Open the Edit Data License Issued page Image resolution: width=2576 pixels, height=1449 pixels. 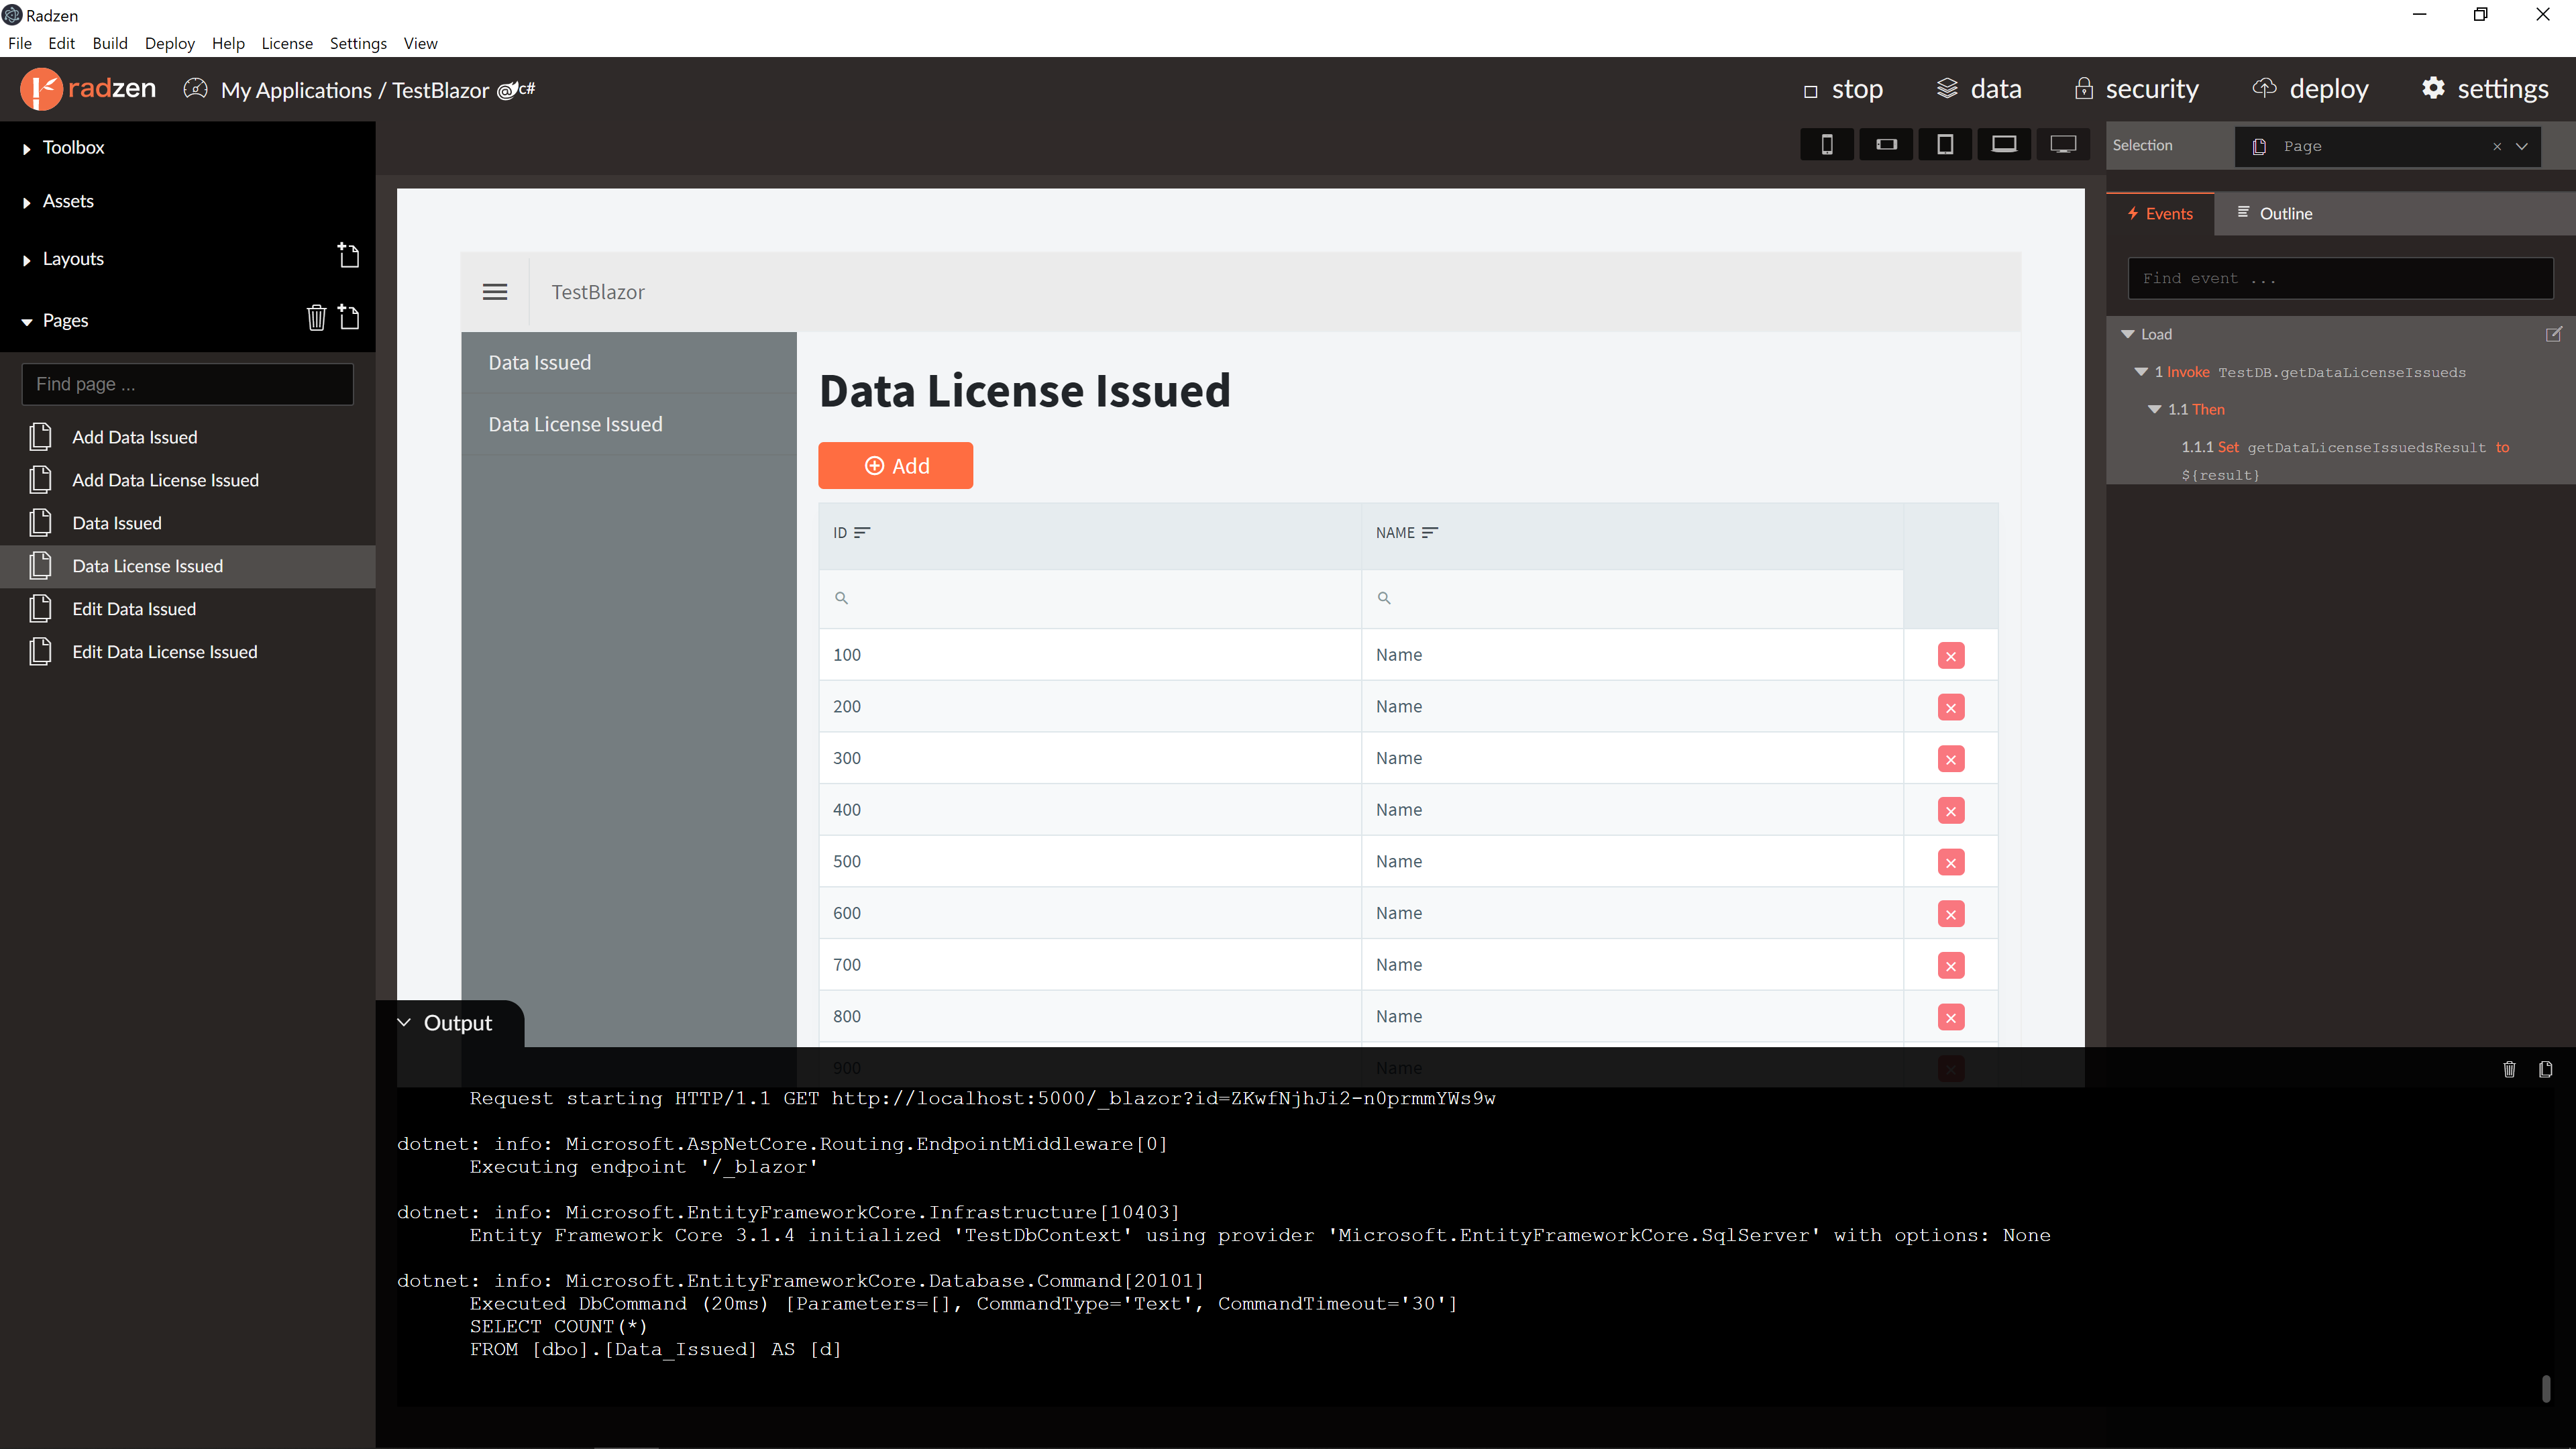click(187, 652)
